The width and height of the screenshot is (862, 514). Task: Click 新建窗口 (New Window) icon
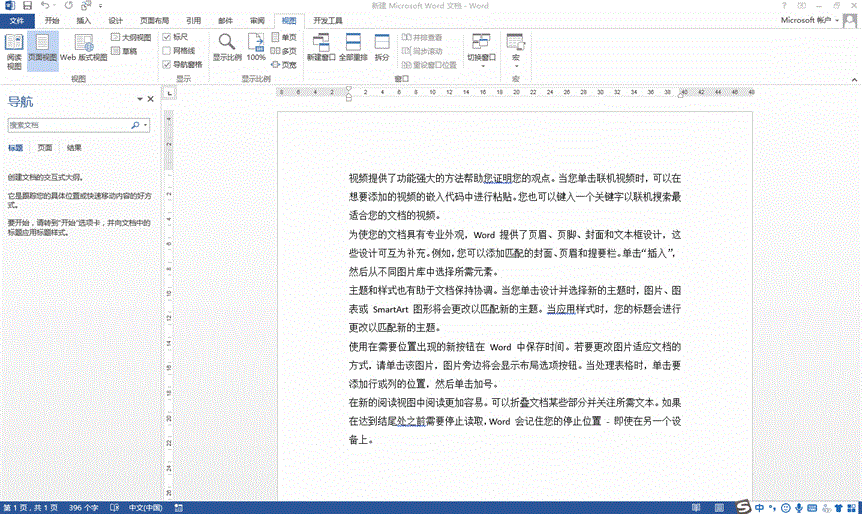[321, 49]
